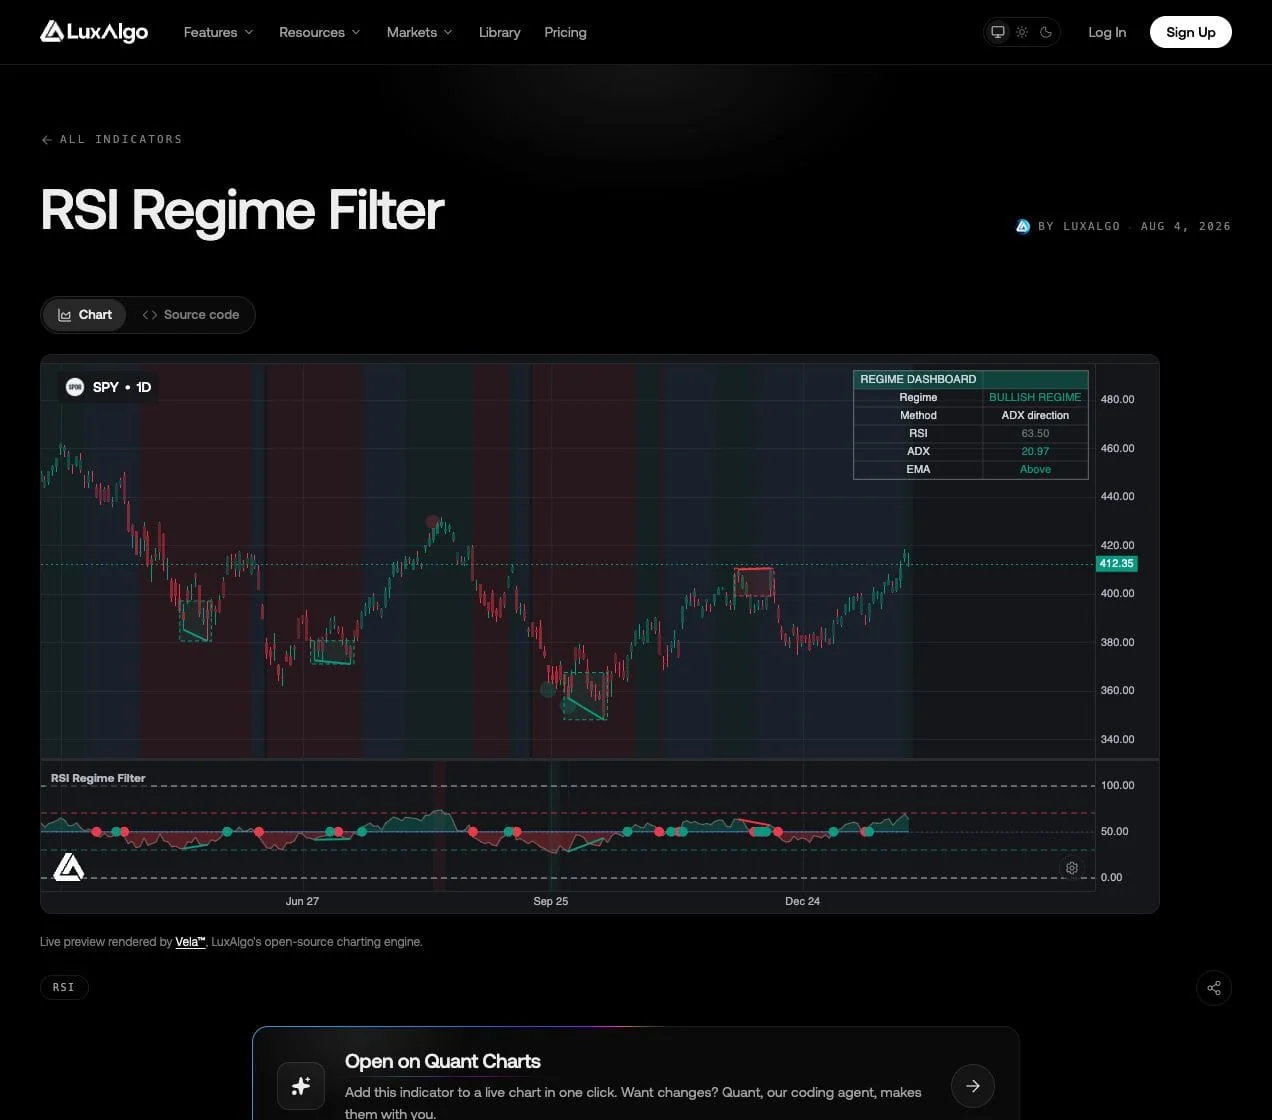This screenshot has width=1272, height=1120.
Task: Select the system theme monitor icon
Action: pos(998,32)
